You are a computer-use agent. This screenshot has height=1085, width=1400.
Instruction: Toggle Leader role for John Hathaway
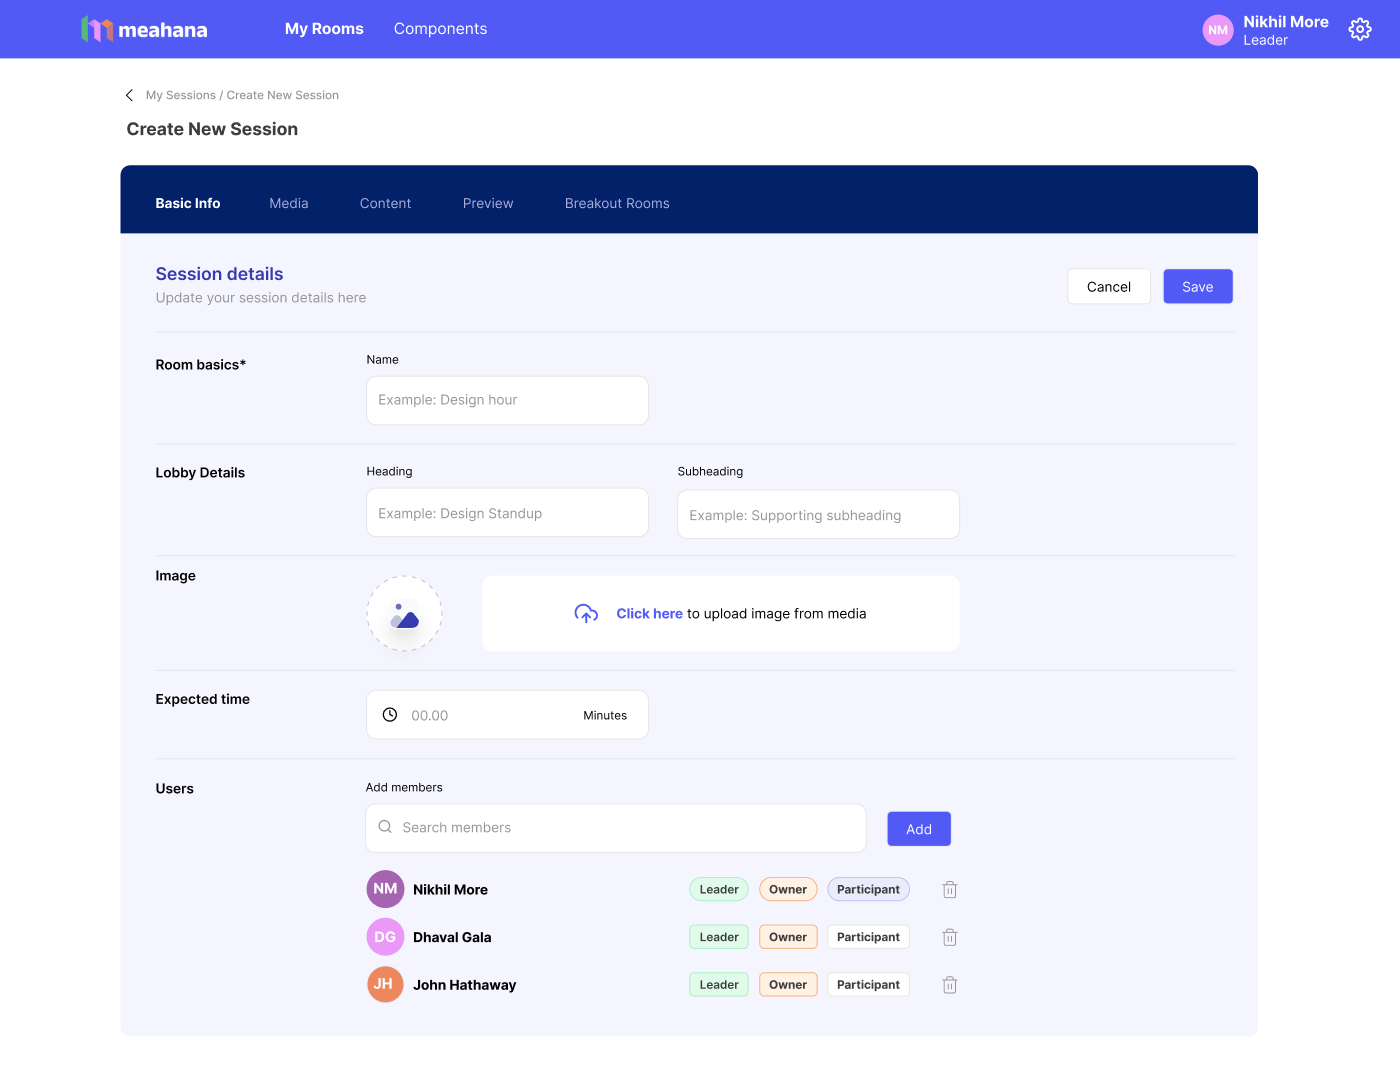coord(719,985)
